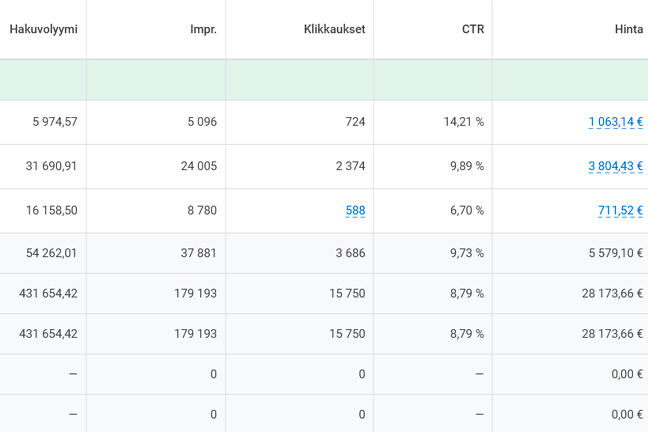This screenshot has height=432, width=648.
Task: Click the 14,21 % CTR cell
Action: coord(463,122)
